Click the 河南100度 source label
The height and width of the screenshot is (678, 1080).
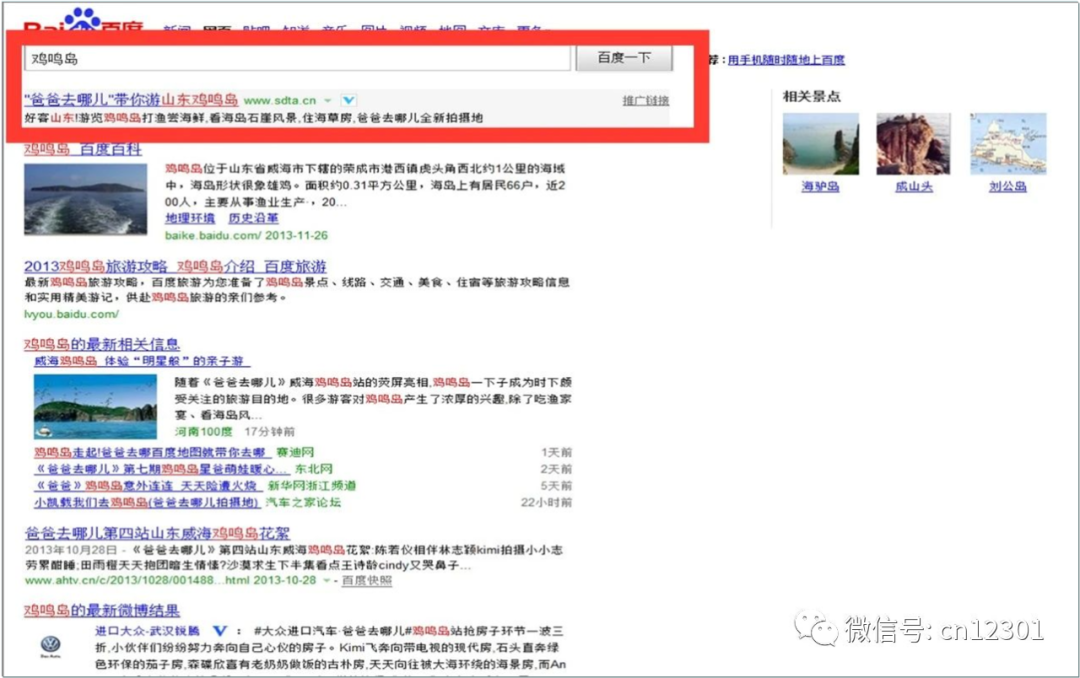coord(203,432)
